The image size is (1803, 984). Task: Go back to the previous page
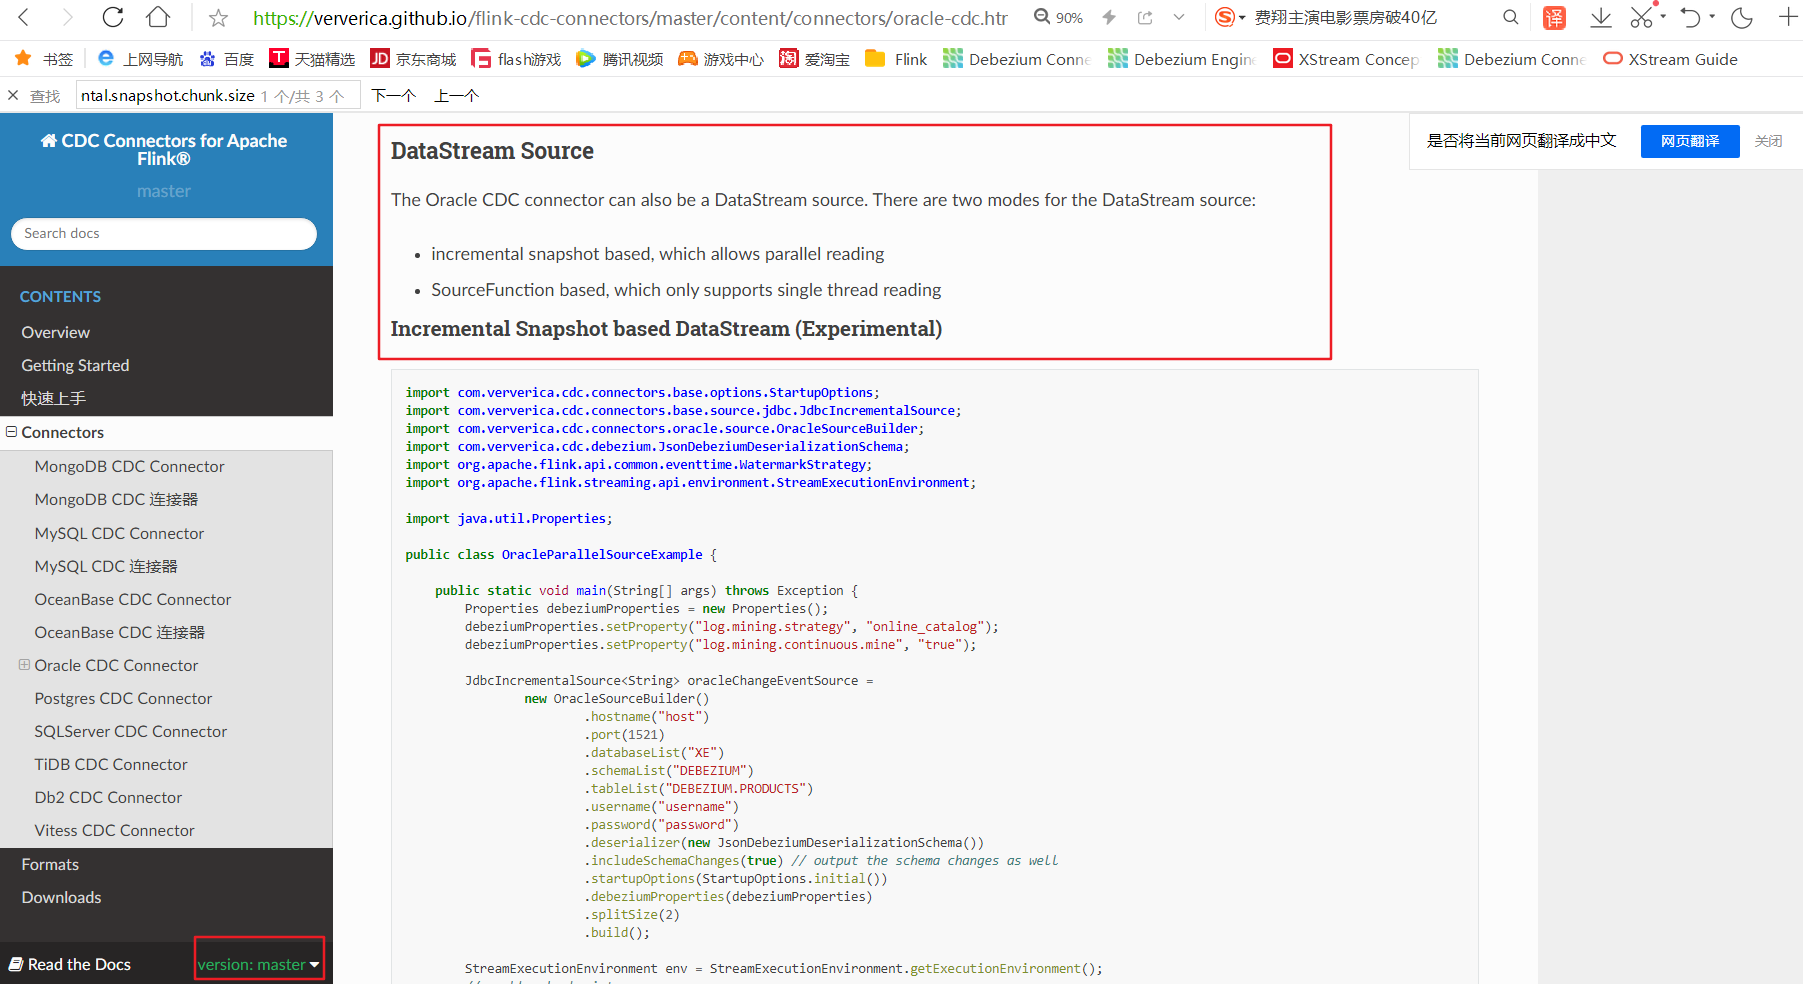click(x=24, y=17)
